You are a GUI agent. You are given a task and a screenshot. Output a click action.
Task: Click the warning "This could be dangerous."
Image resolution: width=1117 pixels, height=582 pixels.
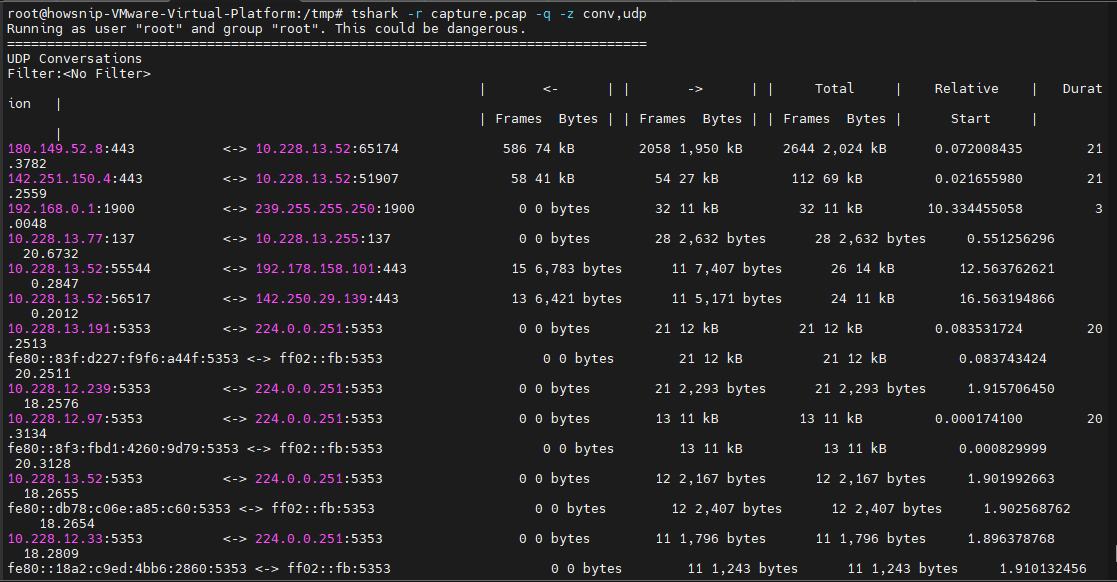click(430, 28)
